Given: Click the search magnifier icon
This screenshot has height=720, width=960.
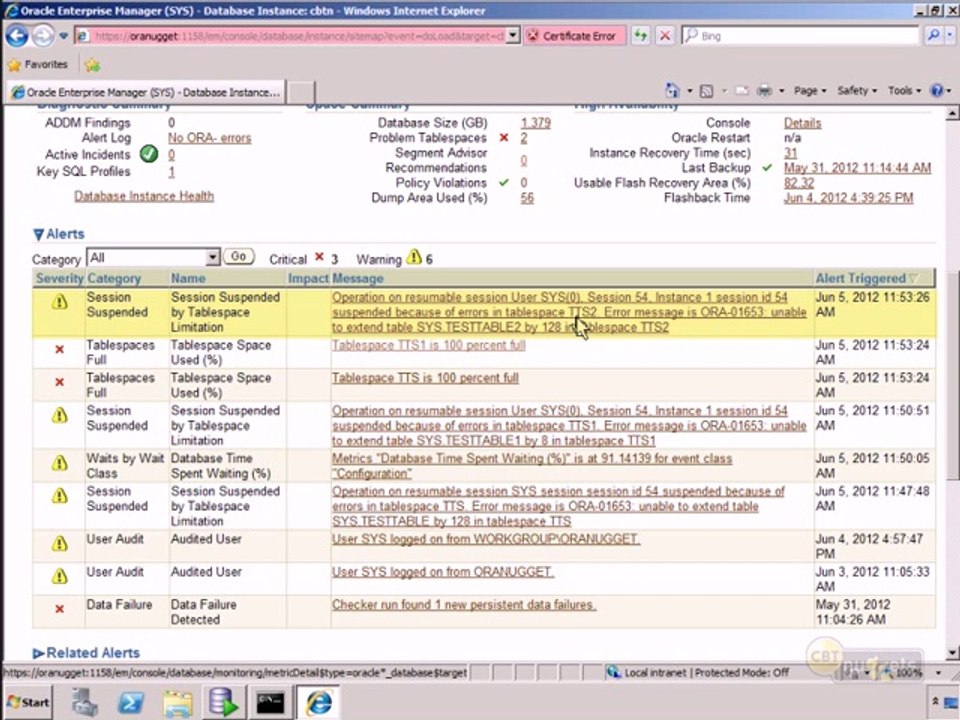Looking at the screenshot, I should (x=933, y=36).
